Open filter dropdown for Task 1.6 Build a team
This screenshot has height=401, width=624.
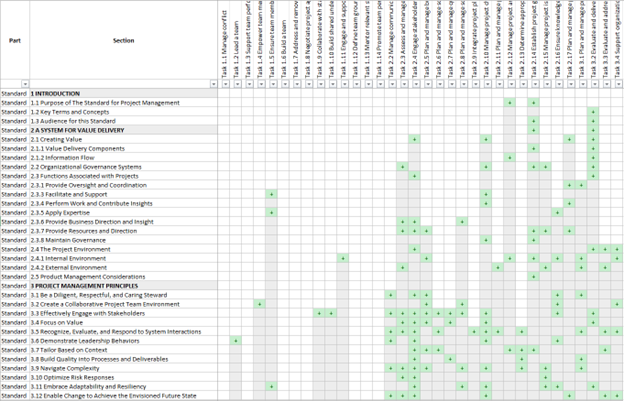click(285, 84)
